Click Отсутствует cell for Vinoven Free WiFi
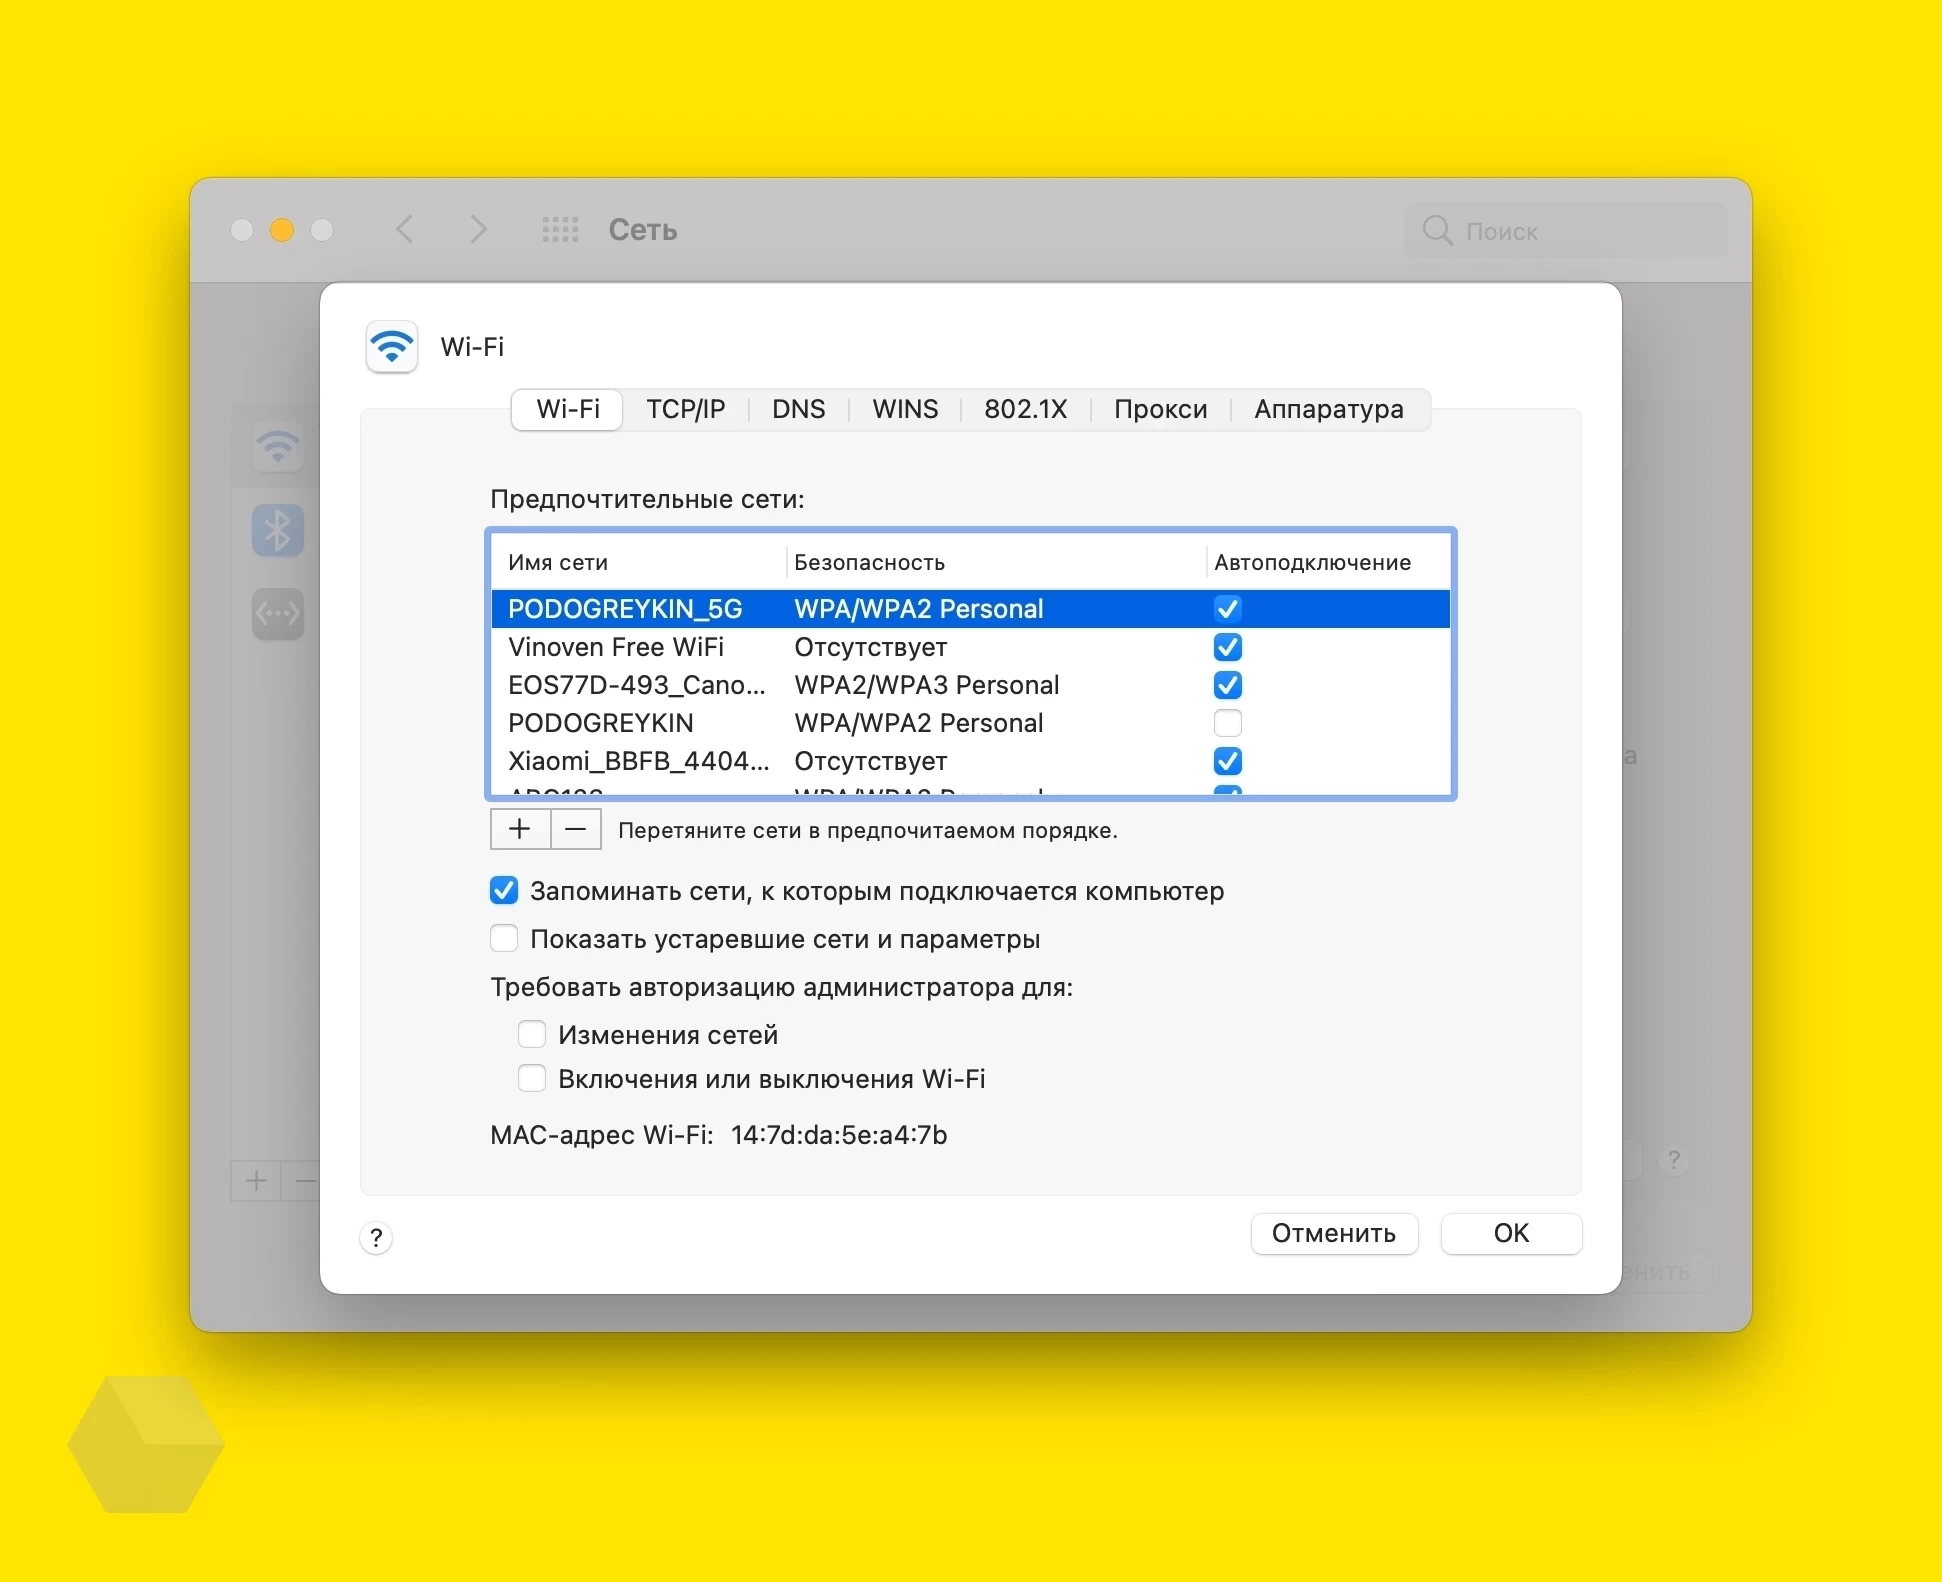The height and width of the screenshot is (1582, 1942). coord(870,647)
